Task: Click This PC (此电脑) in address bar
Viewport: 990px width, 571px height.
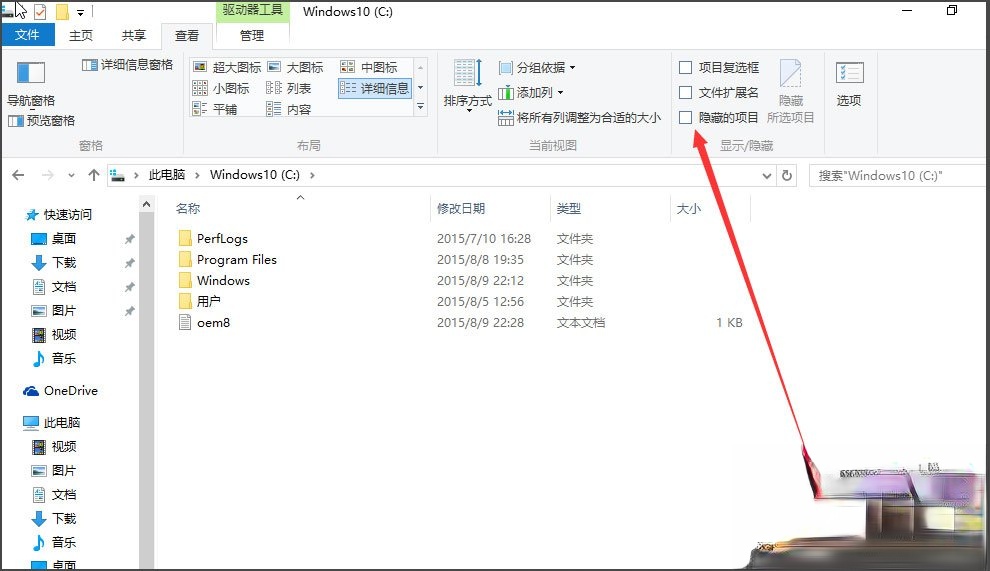Action: [x=167, y=175]
